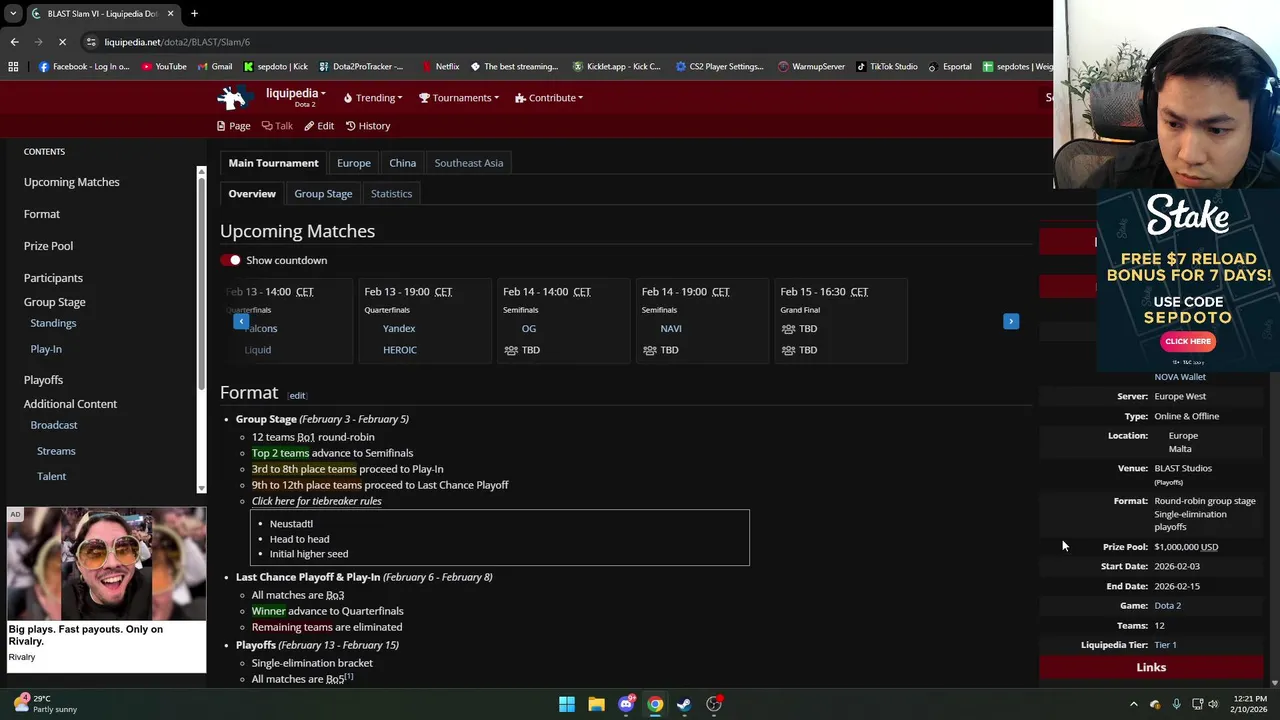
Task: Open the Yandex team link
Action: click(x=399, y=329)
